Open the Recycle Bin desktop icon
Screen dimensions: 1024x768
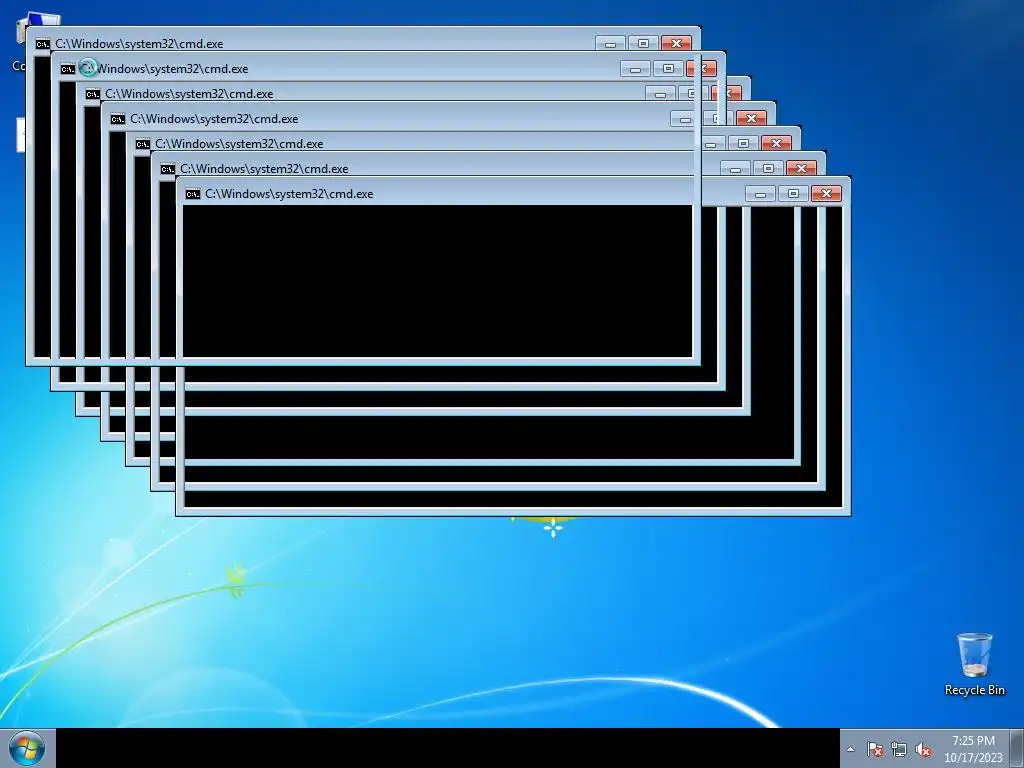coord(974,664)
